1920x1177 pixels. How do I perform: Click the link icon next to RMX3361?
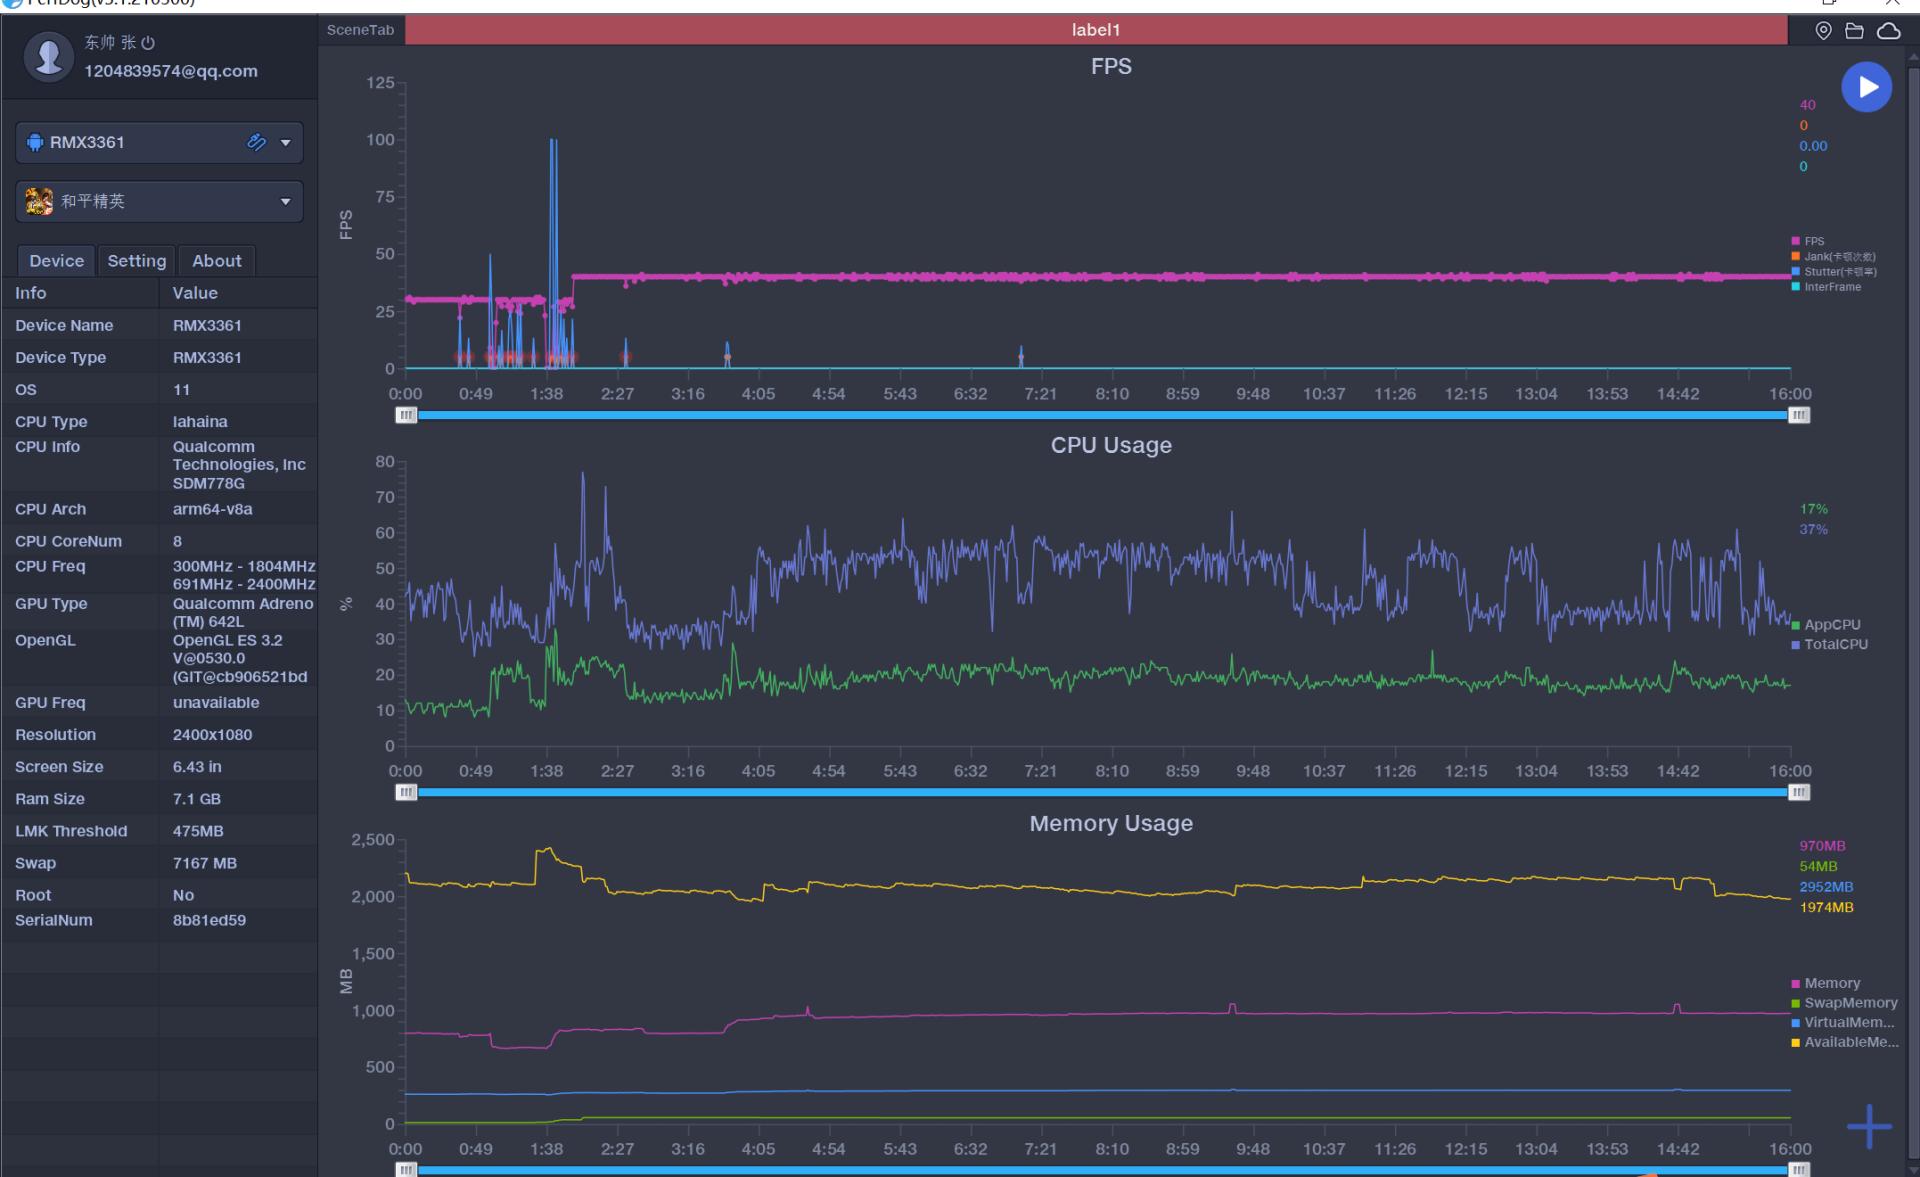coord(256,142)
